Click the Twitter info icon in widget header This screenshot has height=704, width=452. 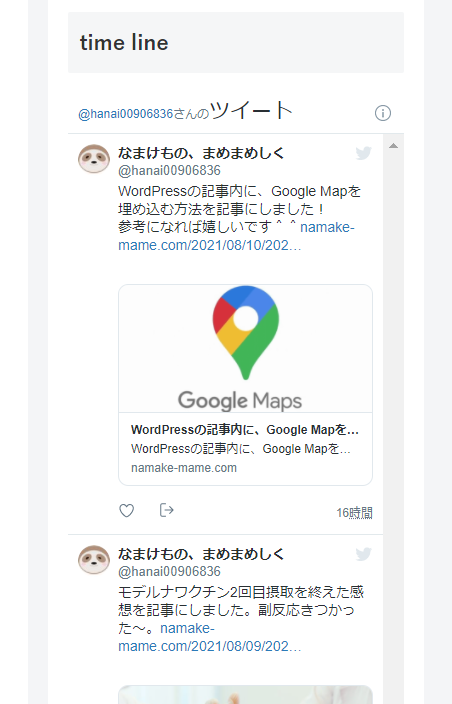pos(382,113)
